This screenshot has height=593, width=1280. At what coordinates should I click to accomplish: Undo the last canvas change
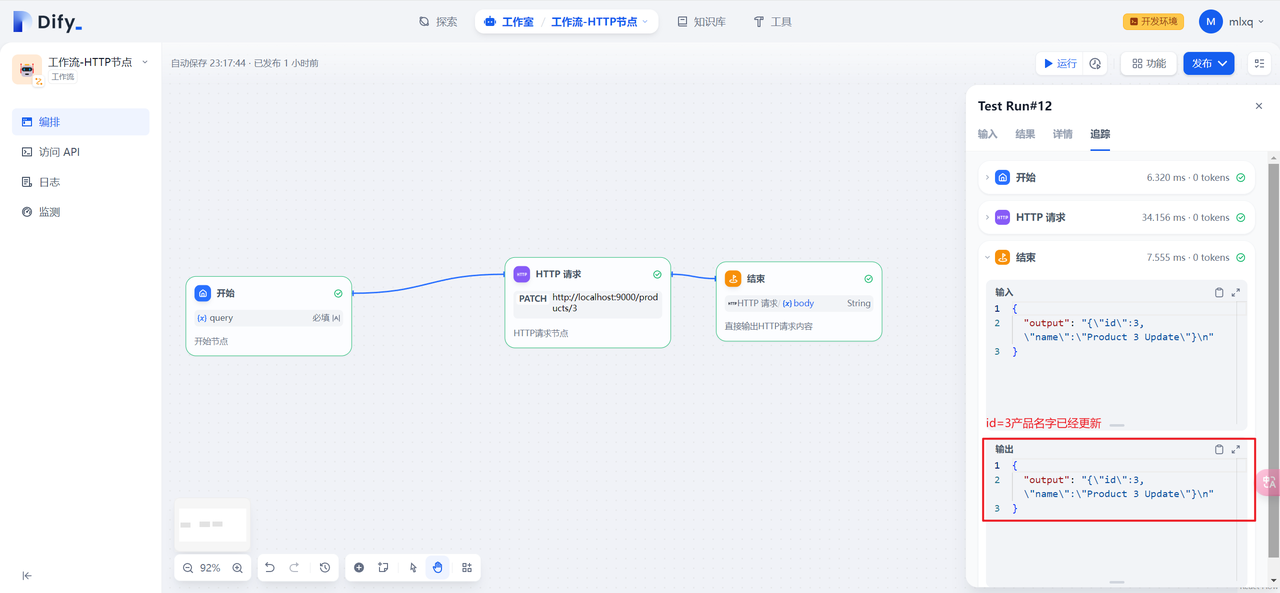coord(269,567)
